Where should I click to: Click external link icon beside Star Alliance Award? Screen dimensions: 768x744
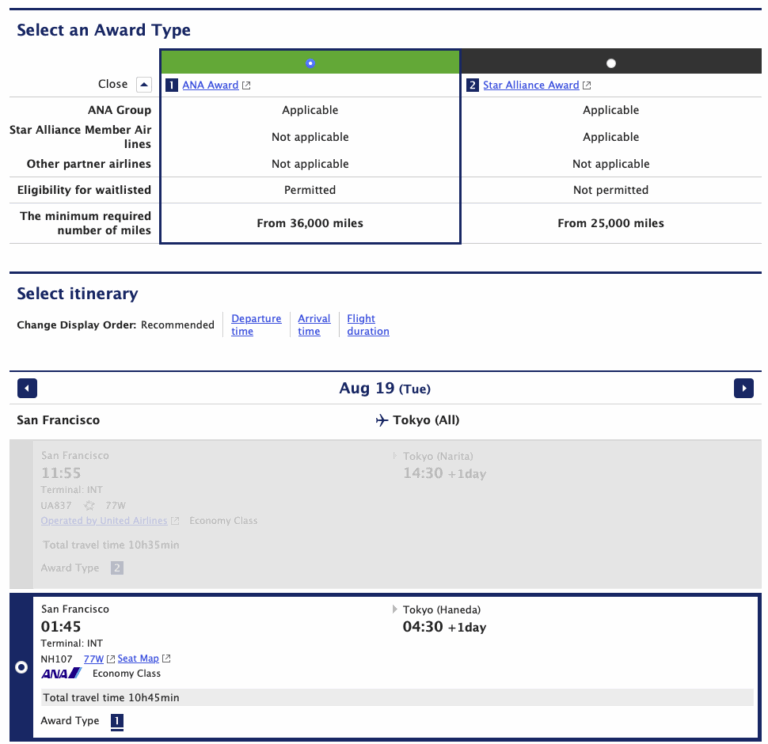[x=587, y=86]
